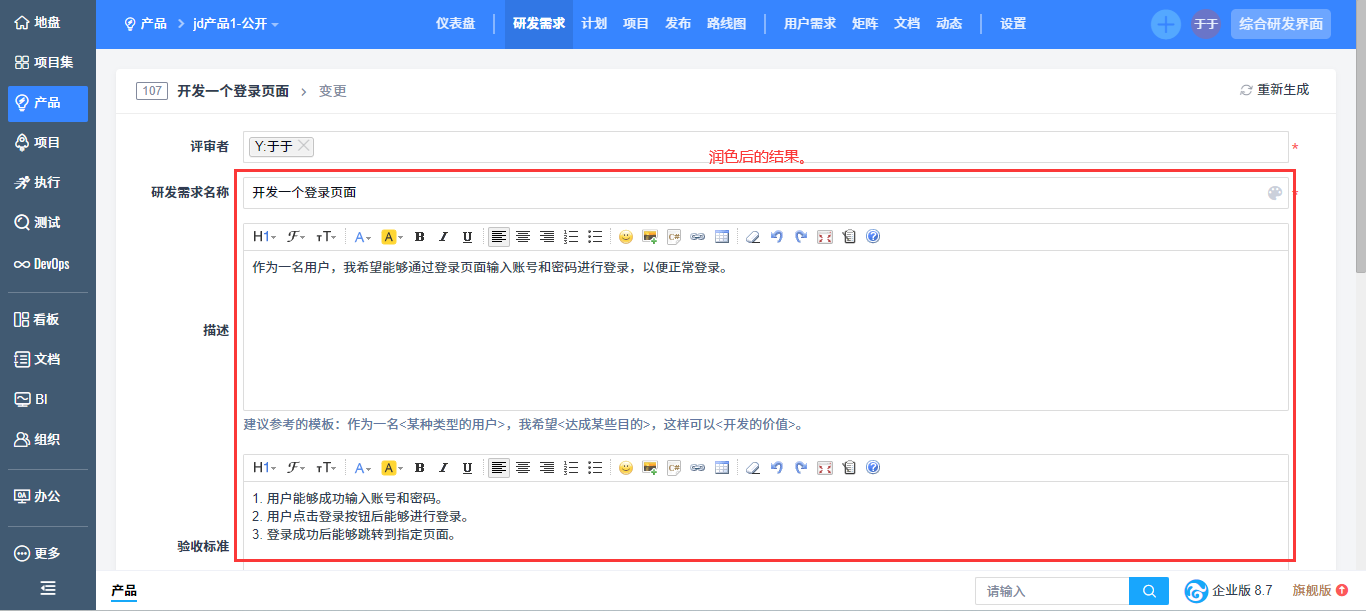Insert table in the acceptance criteria editor
The image size is (1366, 611).
pos(722,468)
